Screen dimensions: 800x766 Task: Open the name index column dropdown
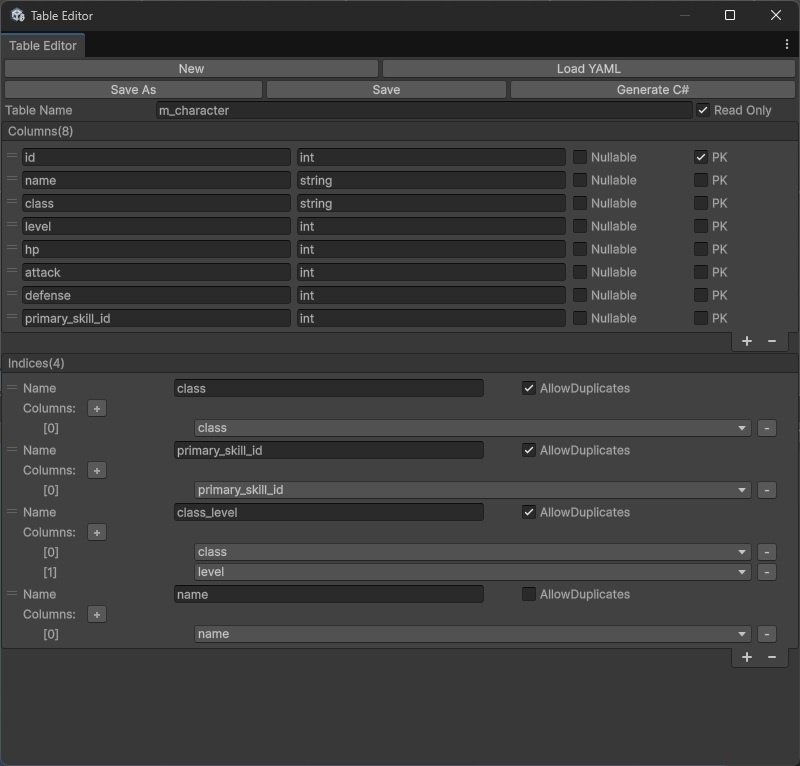(x=472, y=634)
